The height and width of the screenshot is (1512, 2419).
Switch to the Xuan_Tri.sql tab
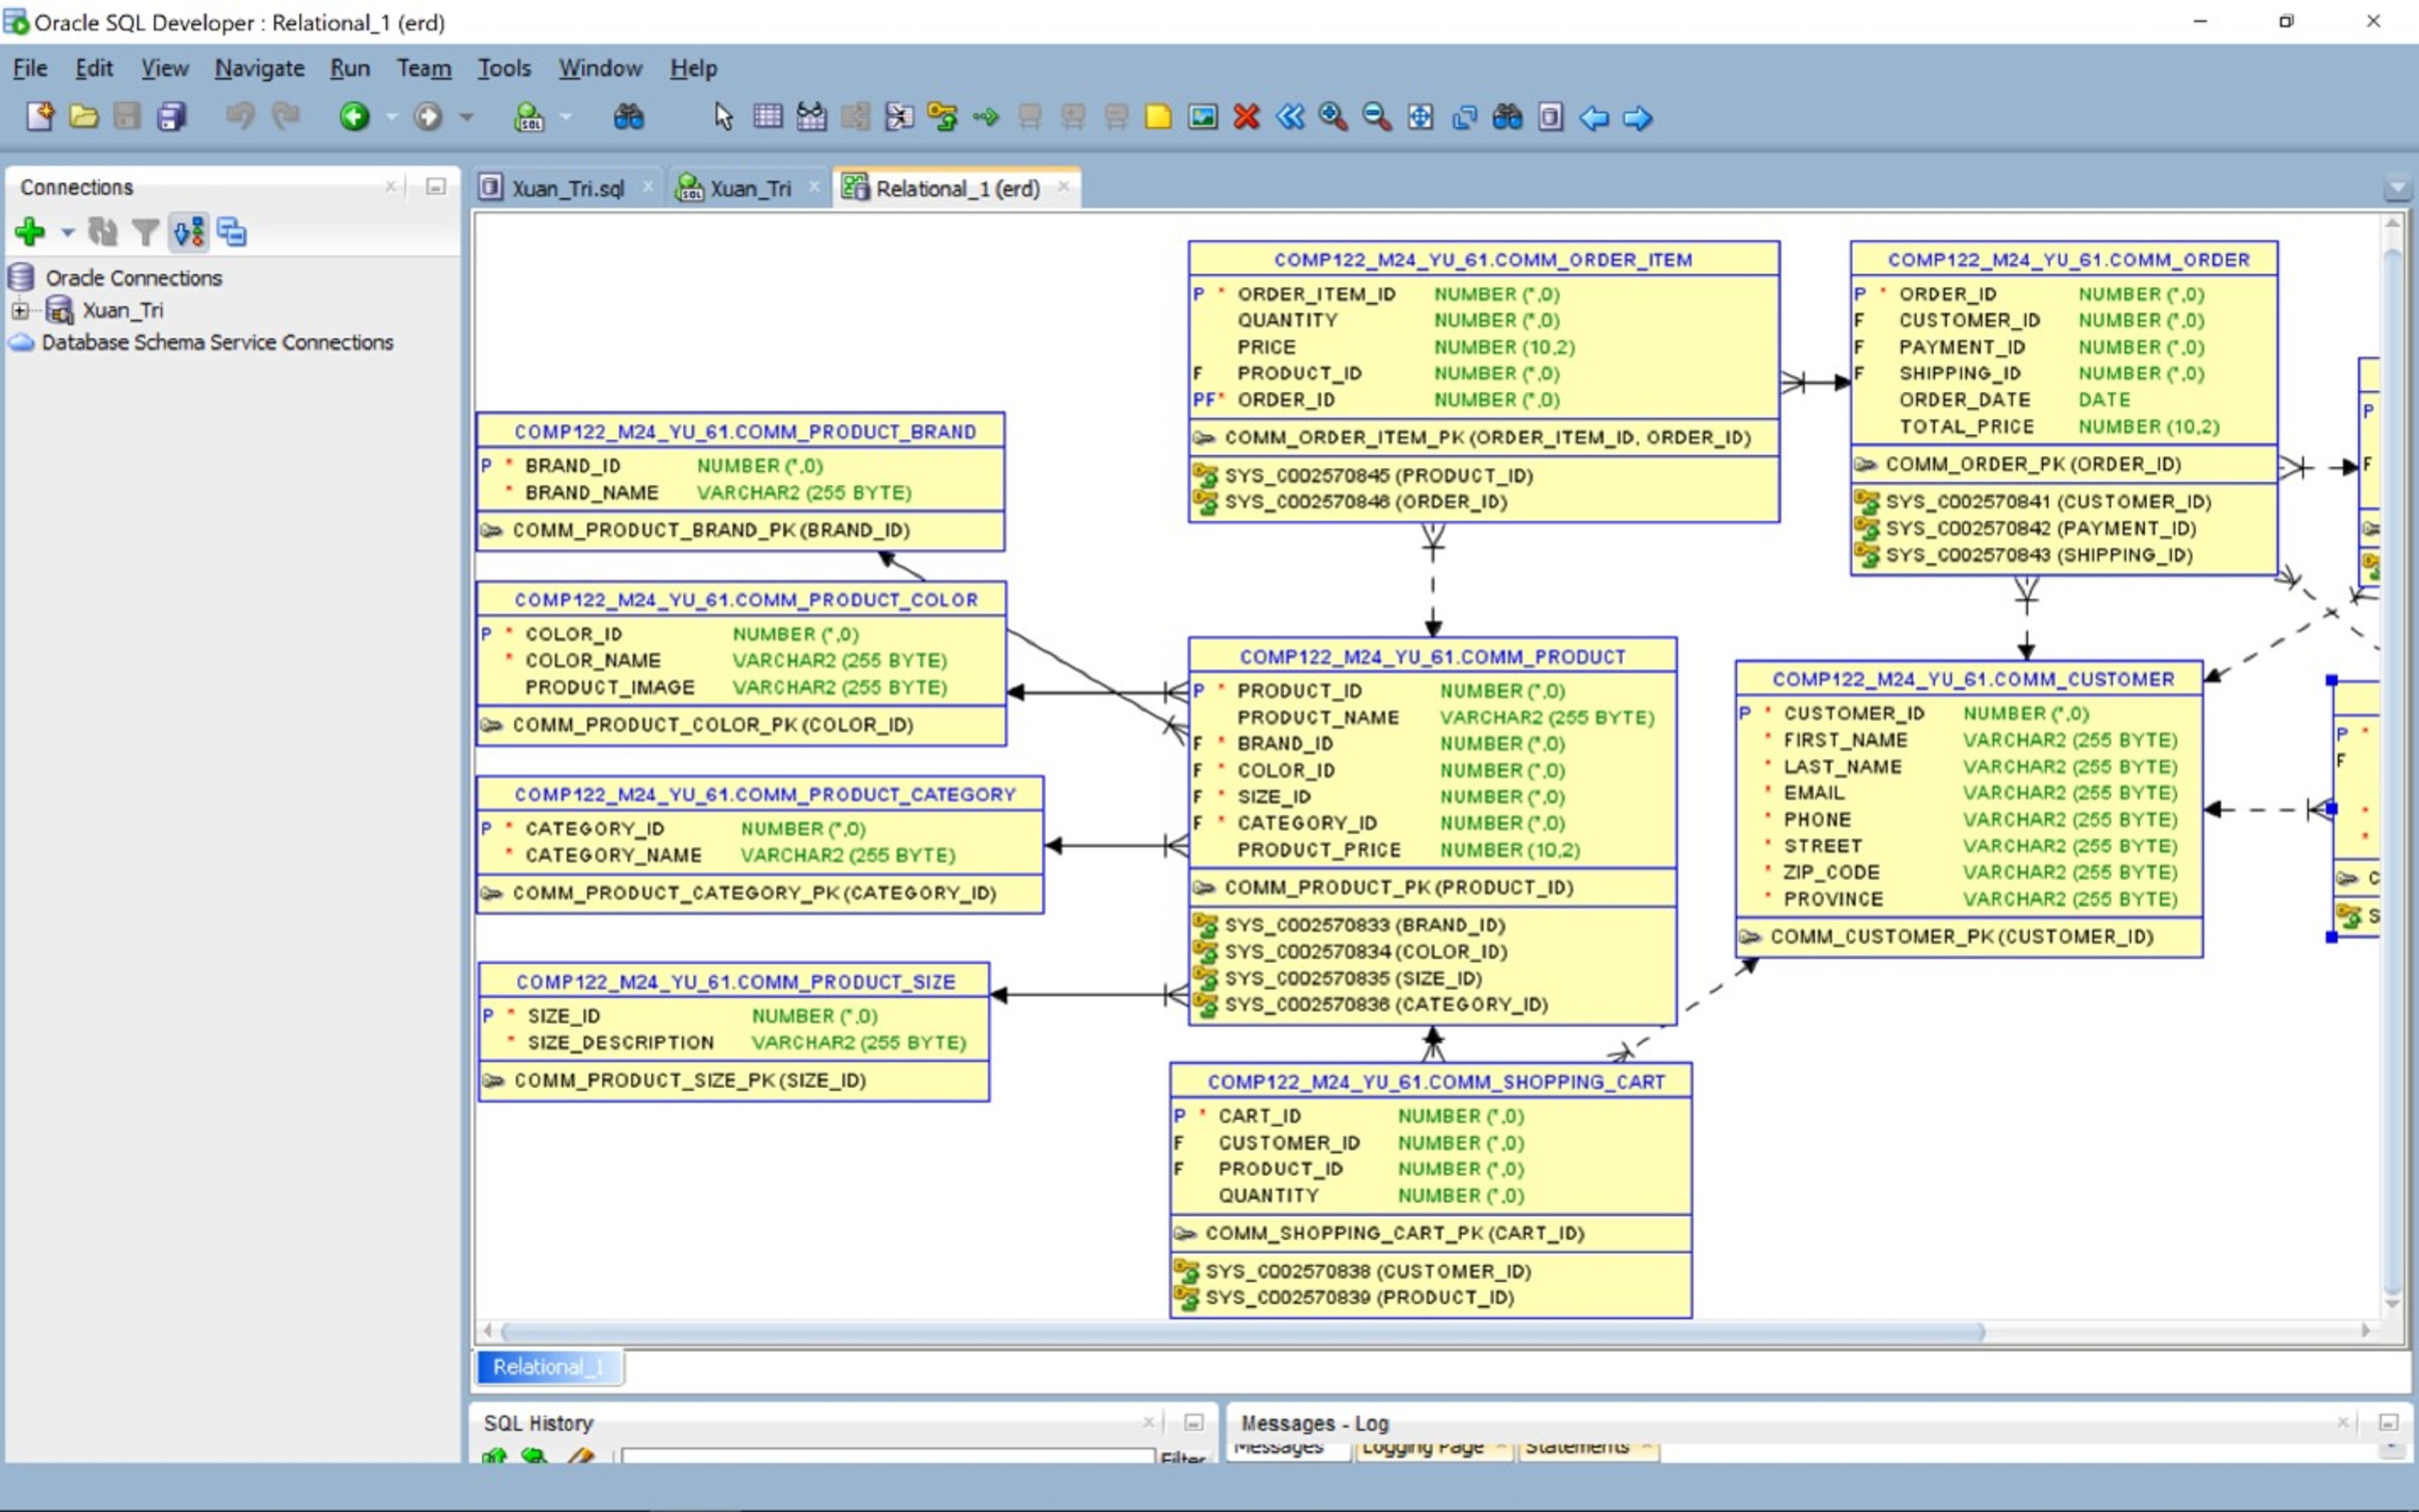567,188
